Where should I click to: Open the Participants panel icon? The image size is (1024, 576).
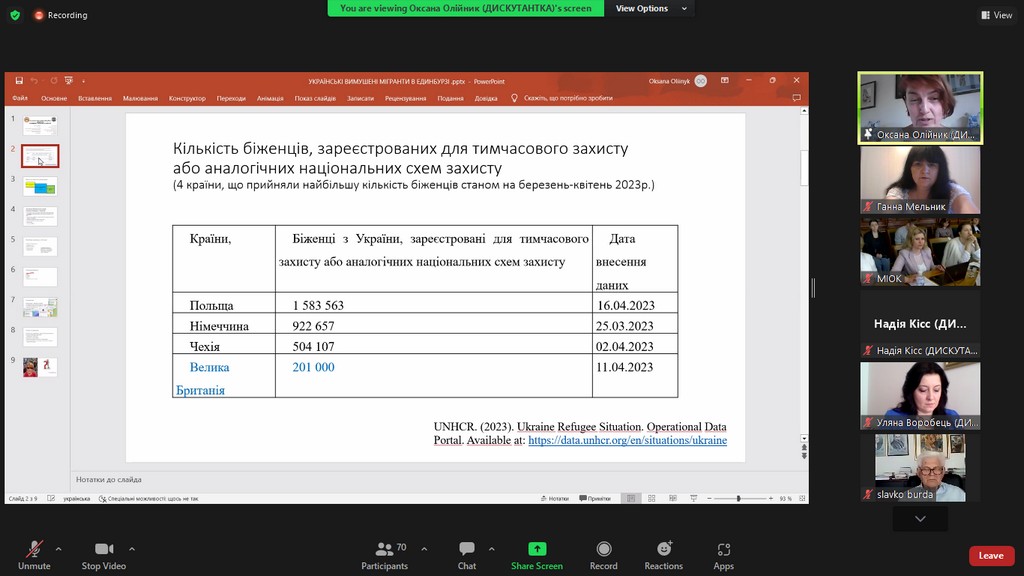pos(384,549)
